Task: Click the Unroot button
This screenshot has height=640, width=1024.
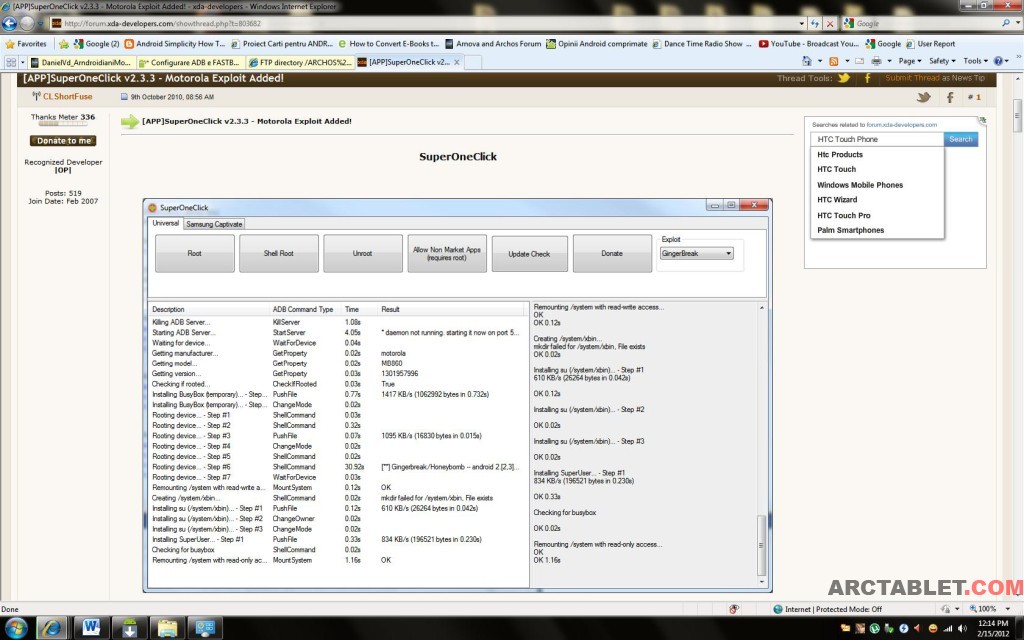Action: click(362, 253)
